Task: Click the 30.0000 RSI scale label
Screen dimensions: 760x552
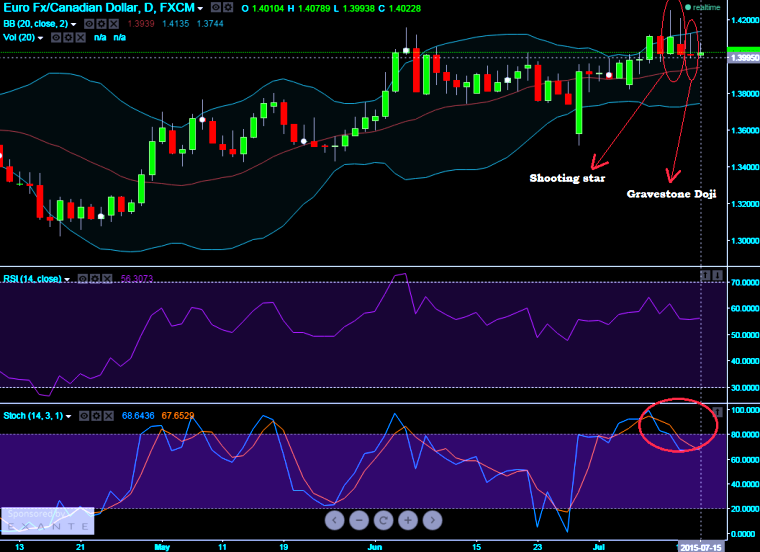Action: 744,388
